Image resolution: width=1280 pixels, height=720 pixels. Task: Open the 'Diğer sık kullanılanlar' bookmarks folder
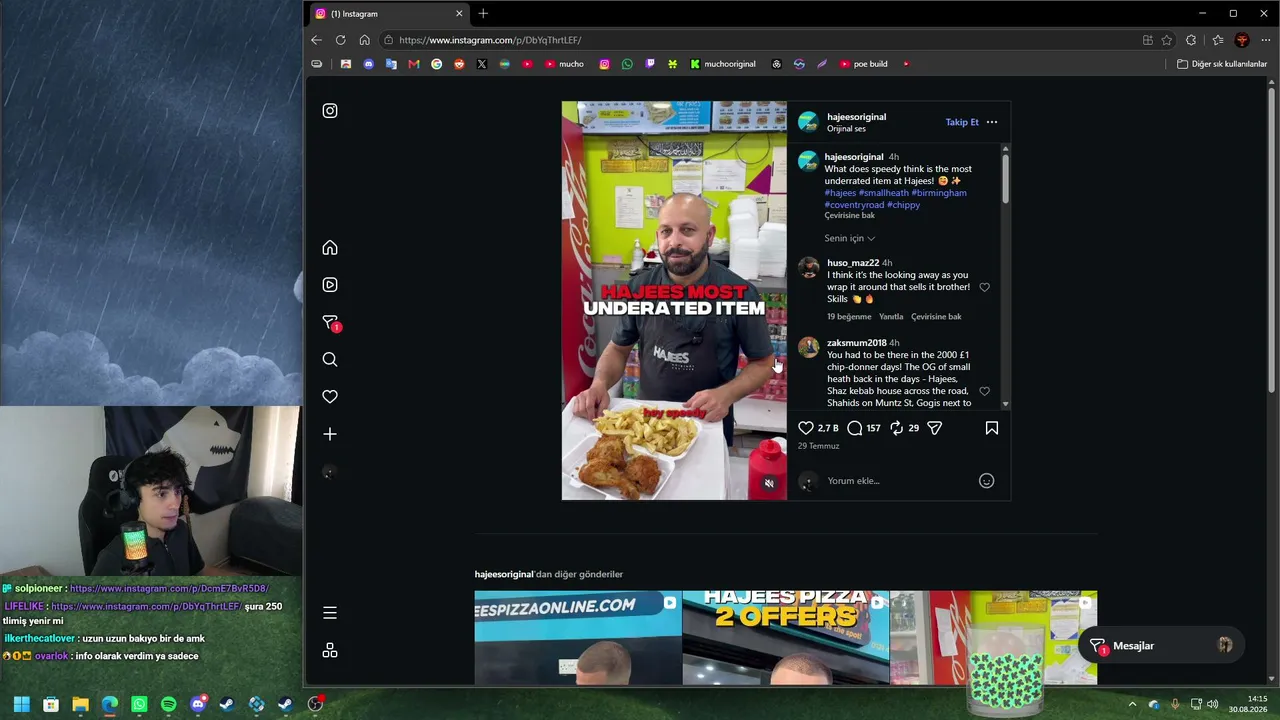pyautogui.click(x=1222, y=64)
